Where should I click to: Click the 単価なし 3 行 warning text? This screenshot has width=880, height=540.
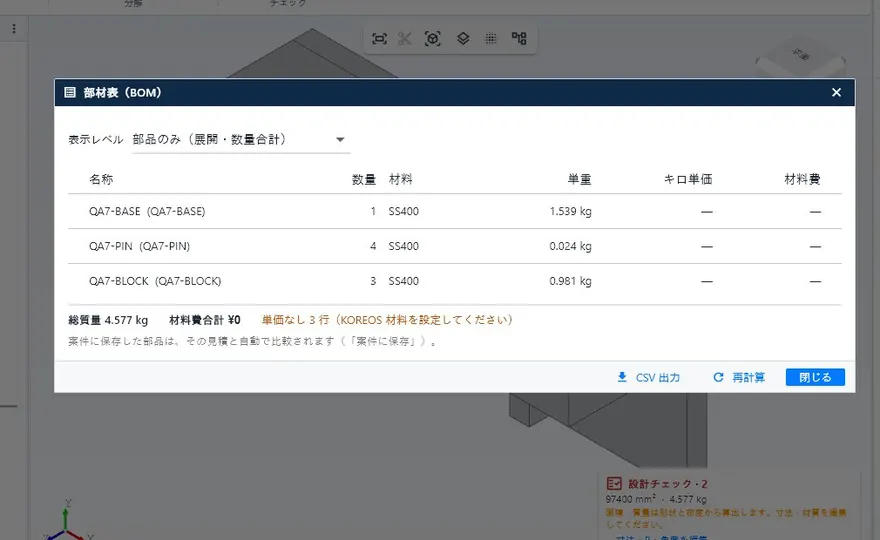pos(387,320)
